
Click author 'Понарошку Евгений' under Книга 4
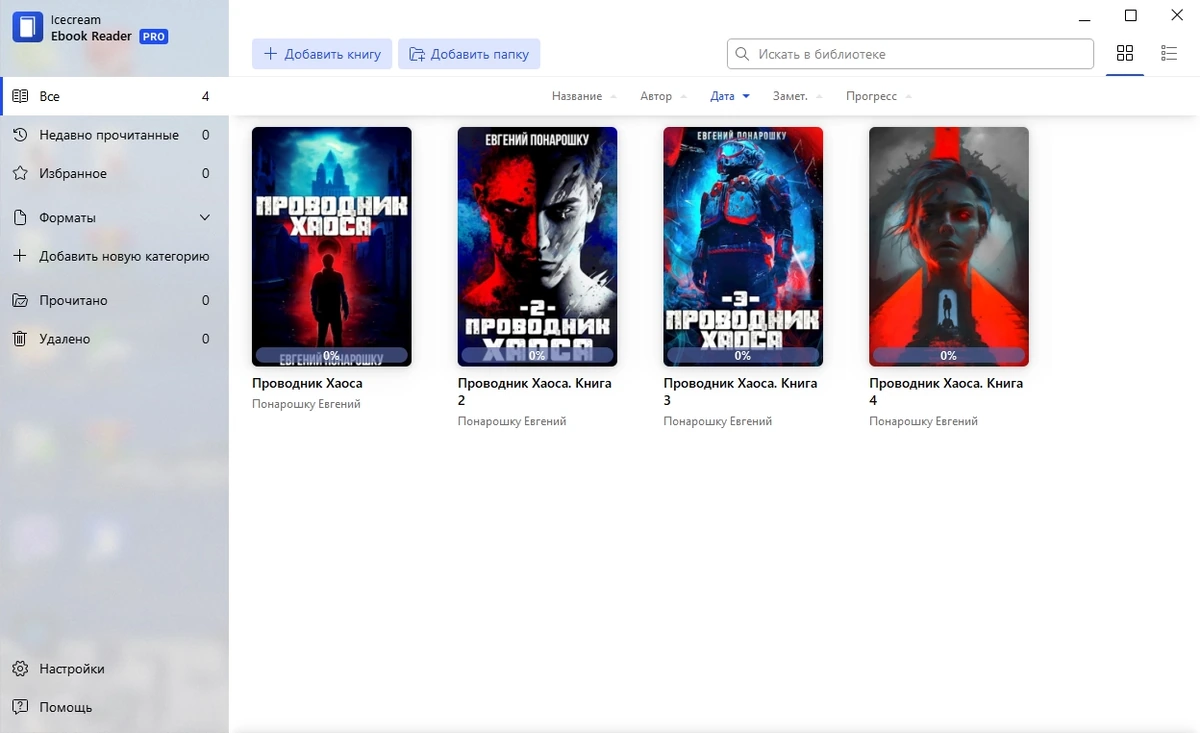coord(924,422)
